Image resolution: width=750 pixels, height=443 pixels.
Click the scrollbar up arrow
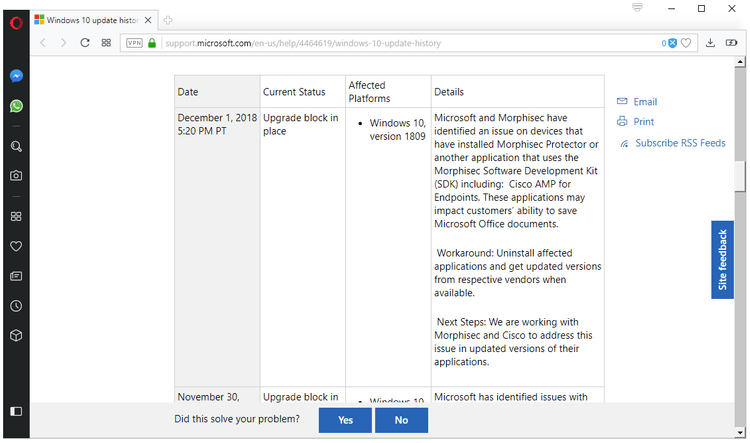pos(740,62)
